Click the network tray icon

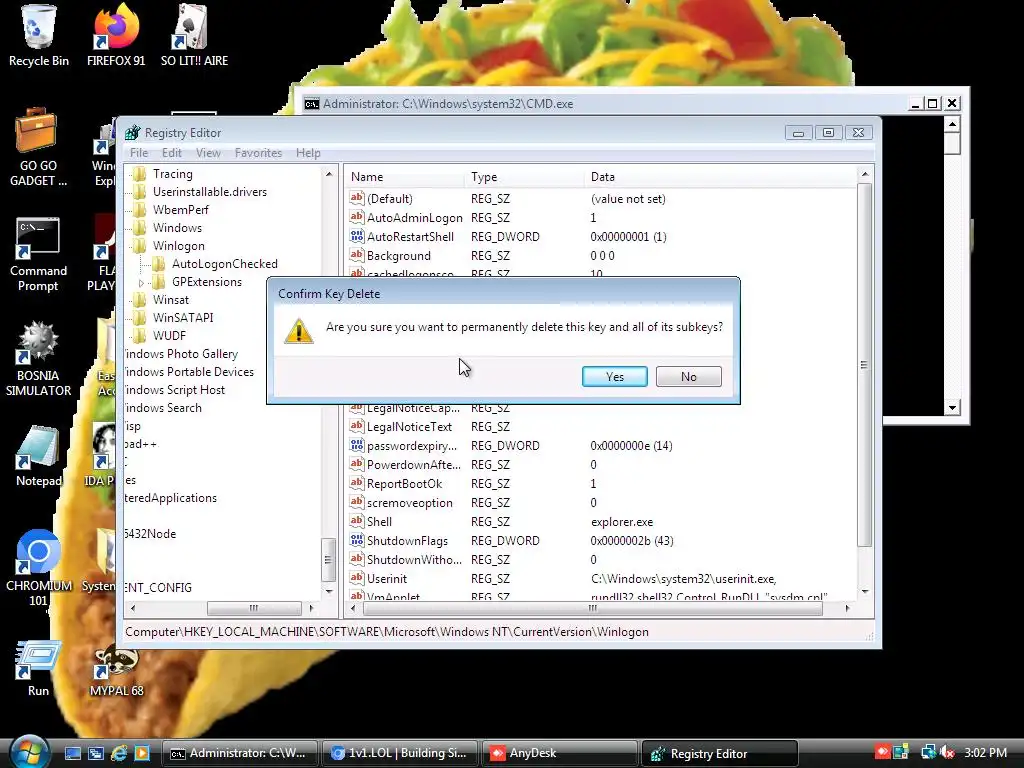(x=927, y=752)
